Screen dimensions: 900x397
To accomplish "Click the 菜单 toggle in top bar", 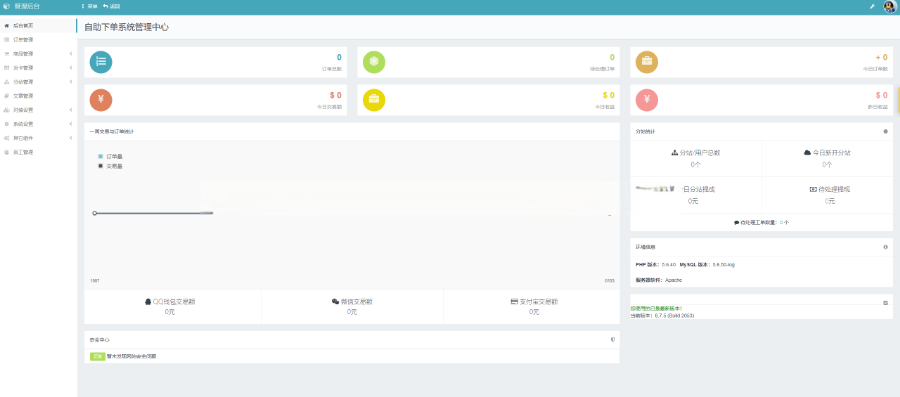I will [90, 6].
